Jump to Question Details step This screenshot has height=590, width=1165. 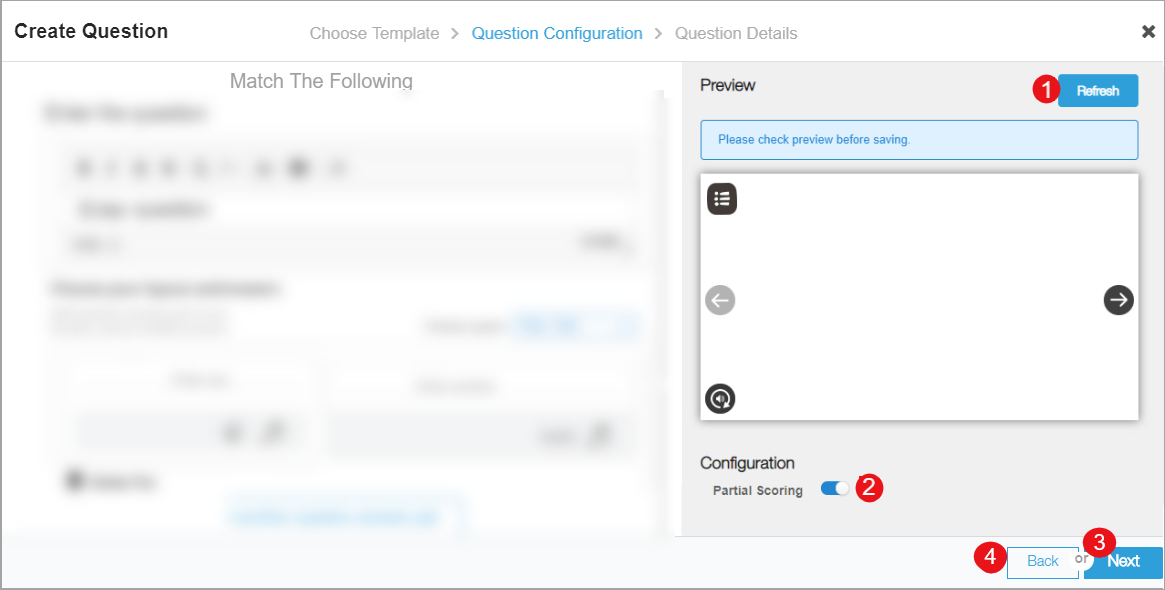[736, 33]
